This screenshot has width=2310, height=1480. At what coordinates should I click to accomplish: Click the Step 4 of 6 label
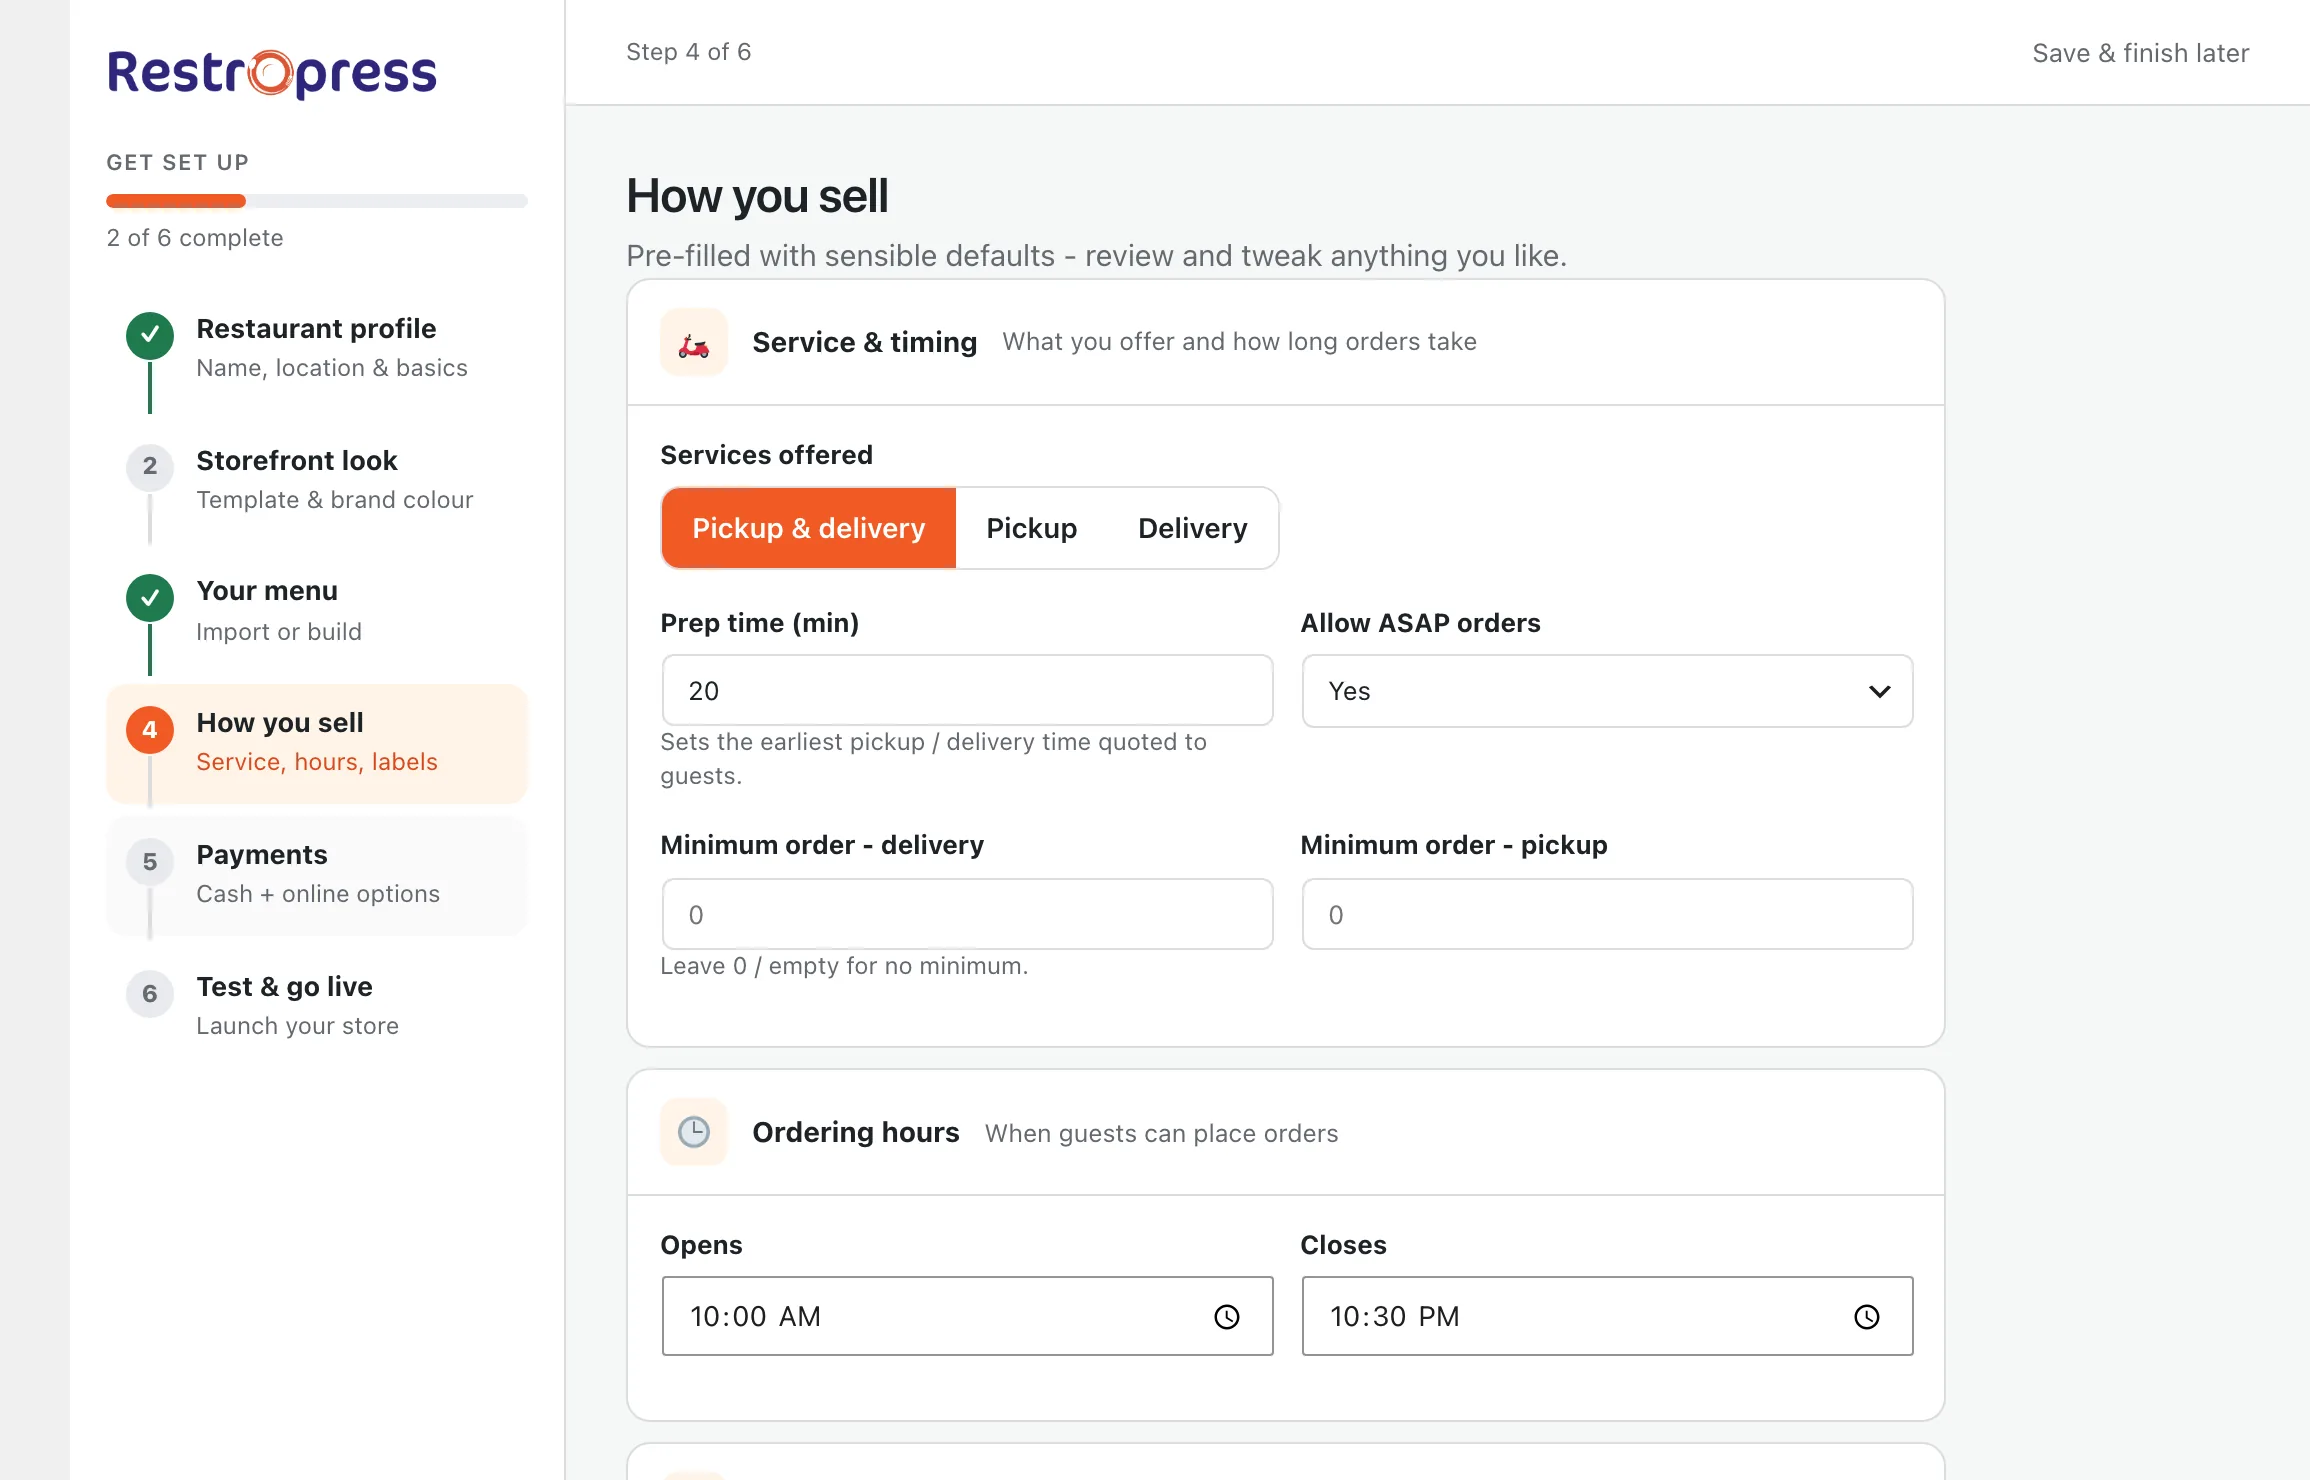pos(688,52)
